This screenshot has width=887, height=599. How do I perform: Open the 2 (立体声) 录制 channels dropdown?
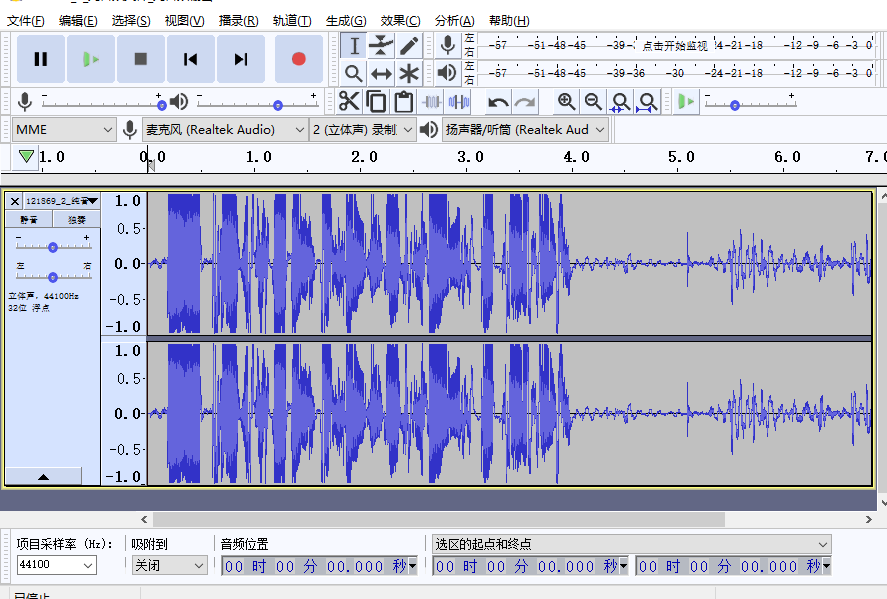point(363,130)
